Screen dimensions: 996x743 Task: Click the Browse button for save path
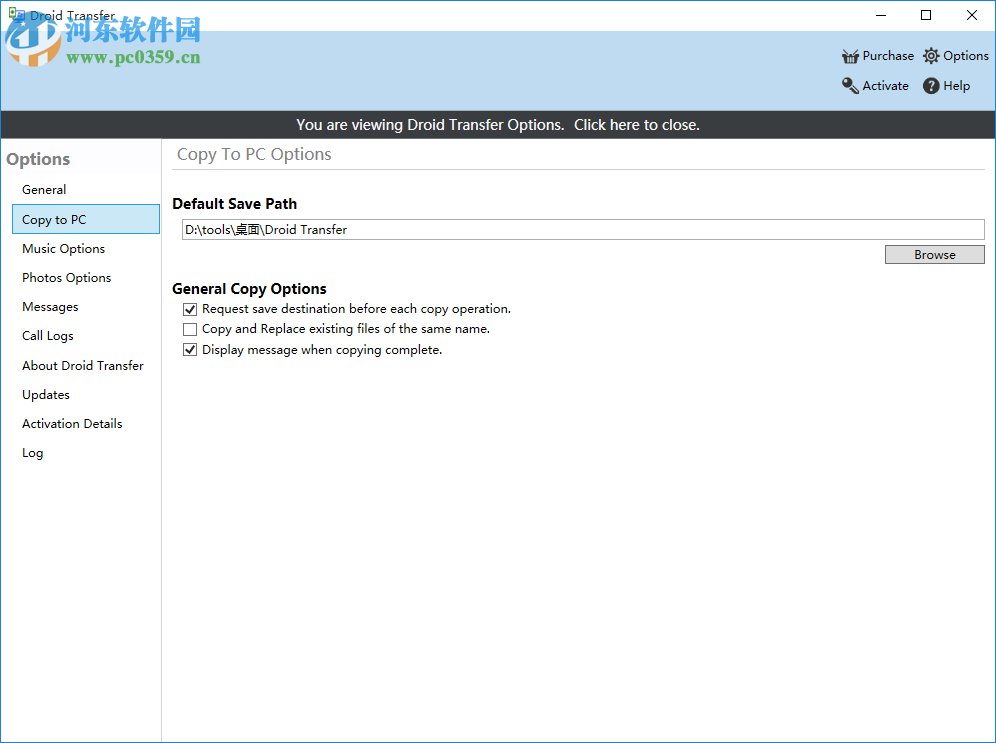point(933,254)
